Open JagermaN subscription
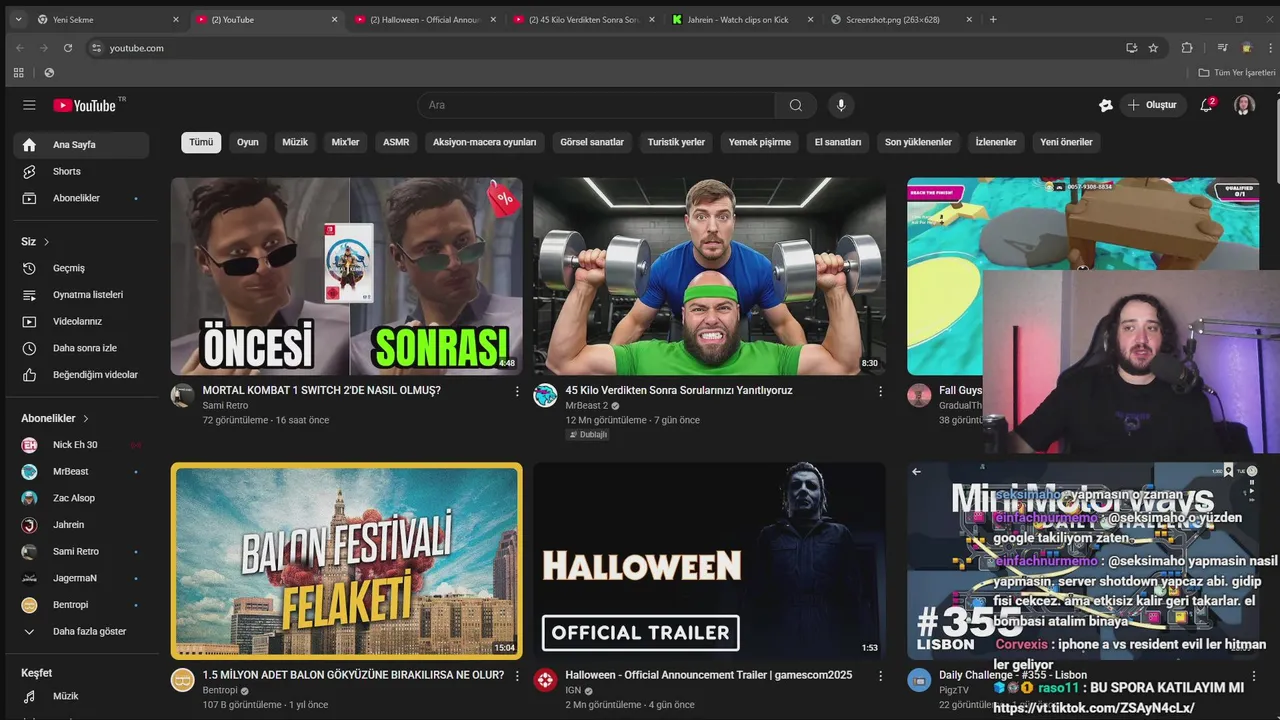 [81, 578]
